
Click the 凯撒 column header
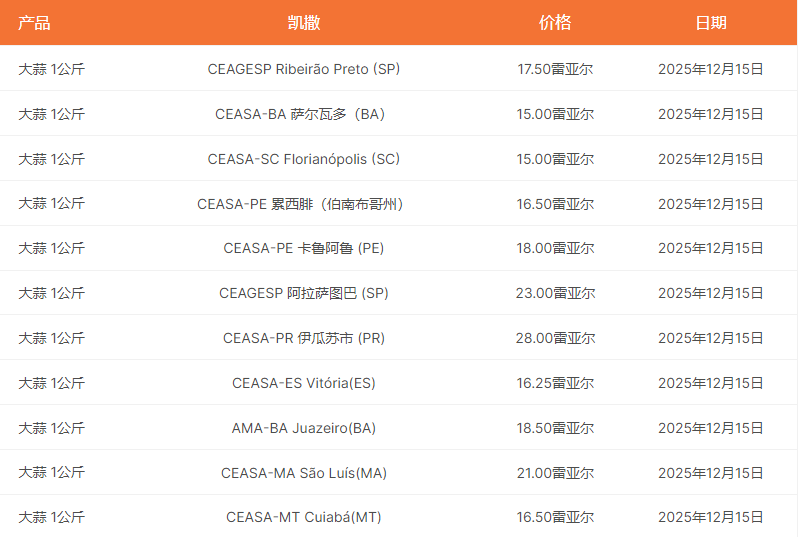click(303, 23)
